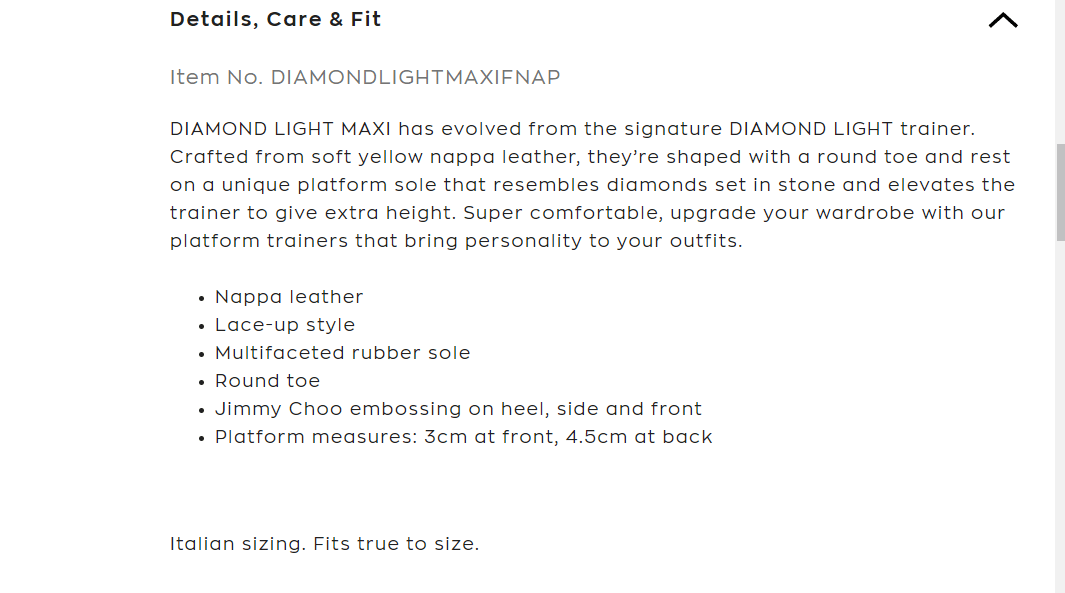Select the 'Nappa leather' bullet item
The image size is (1065, 593).
coord(289,297)
